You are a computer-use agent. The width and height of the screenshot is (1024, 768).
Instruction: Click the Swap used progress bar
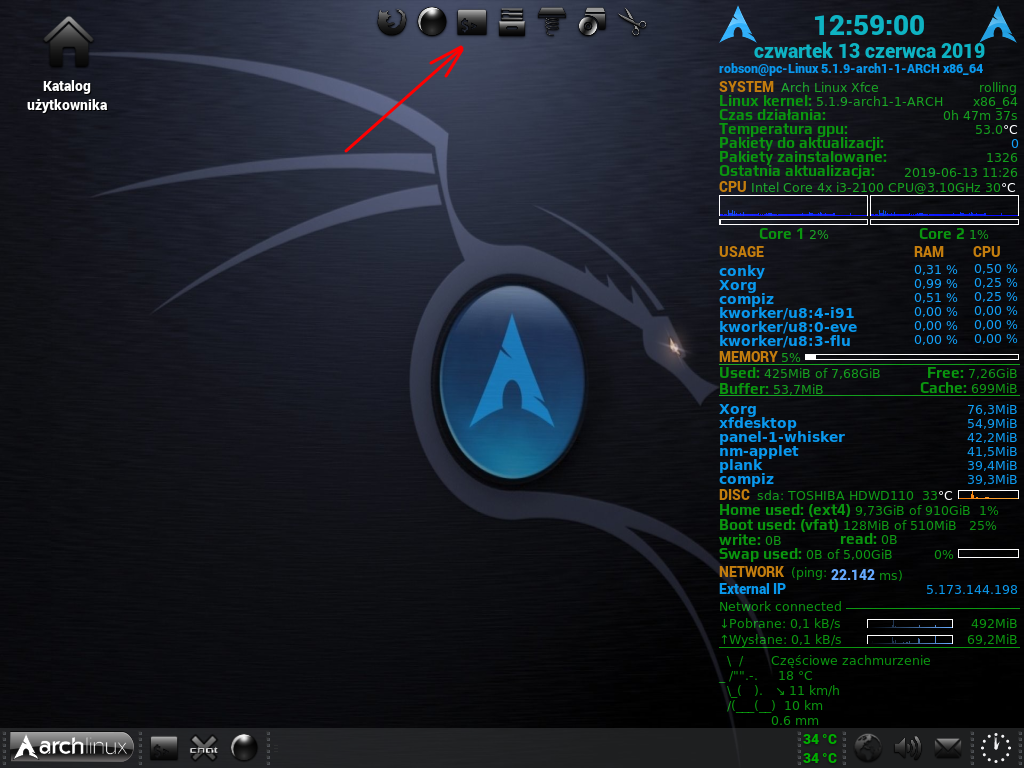pyautogui.click(x=988, y=554)
